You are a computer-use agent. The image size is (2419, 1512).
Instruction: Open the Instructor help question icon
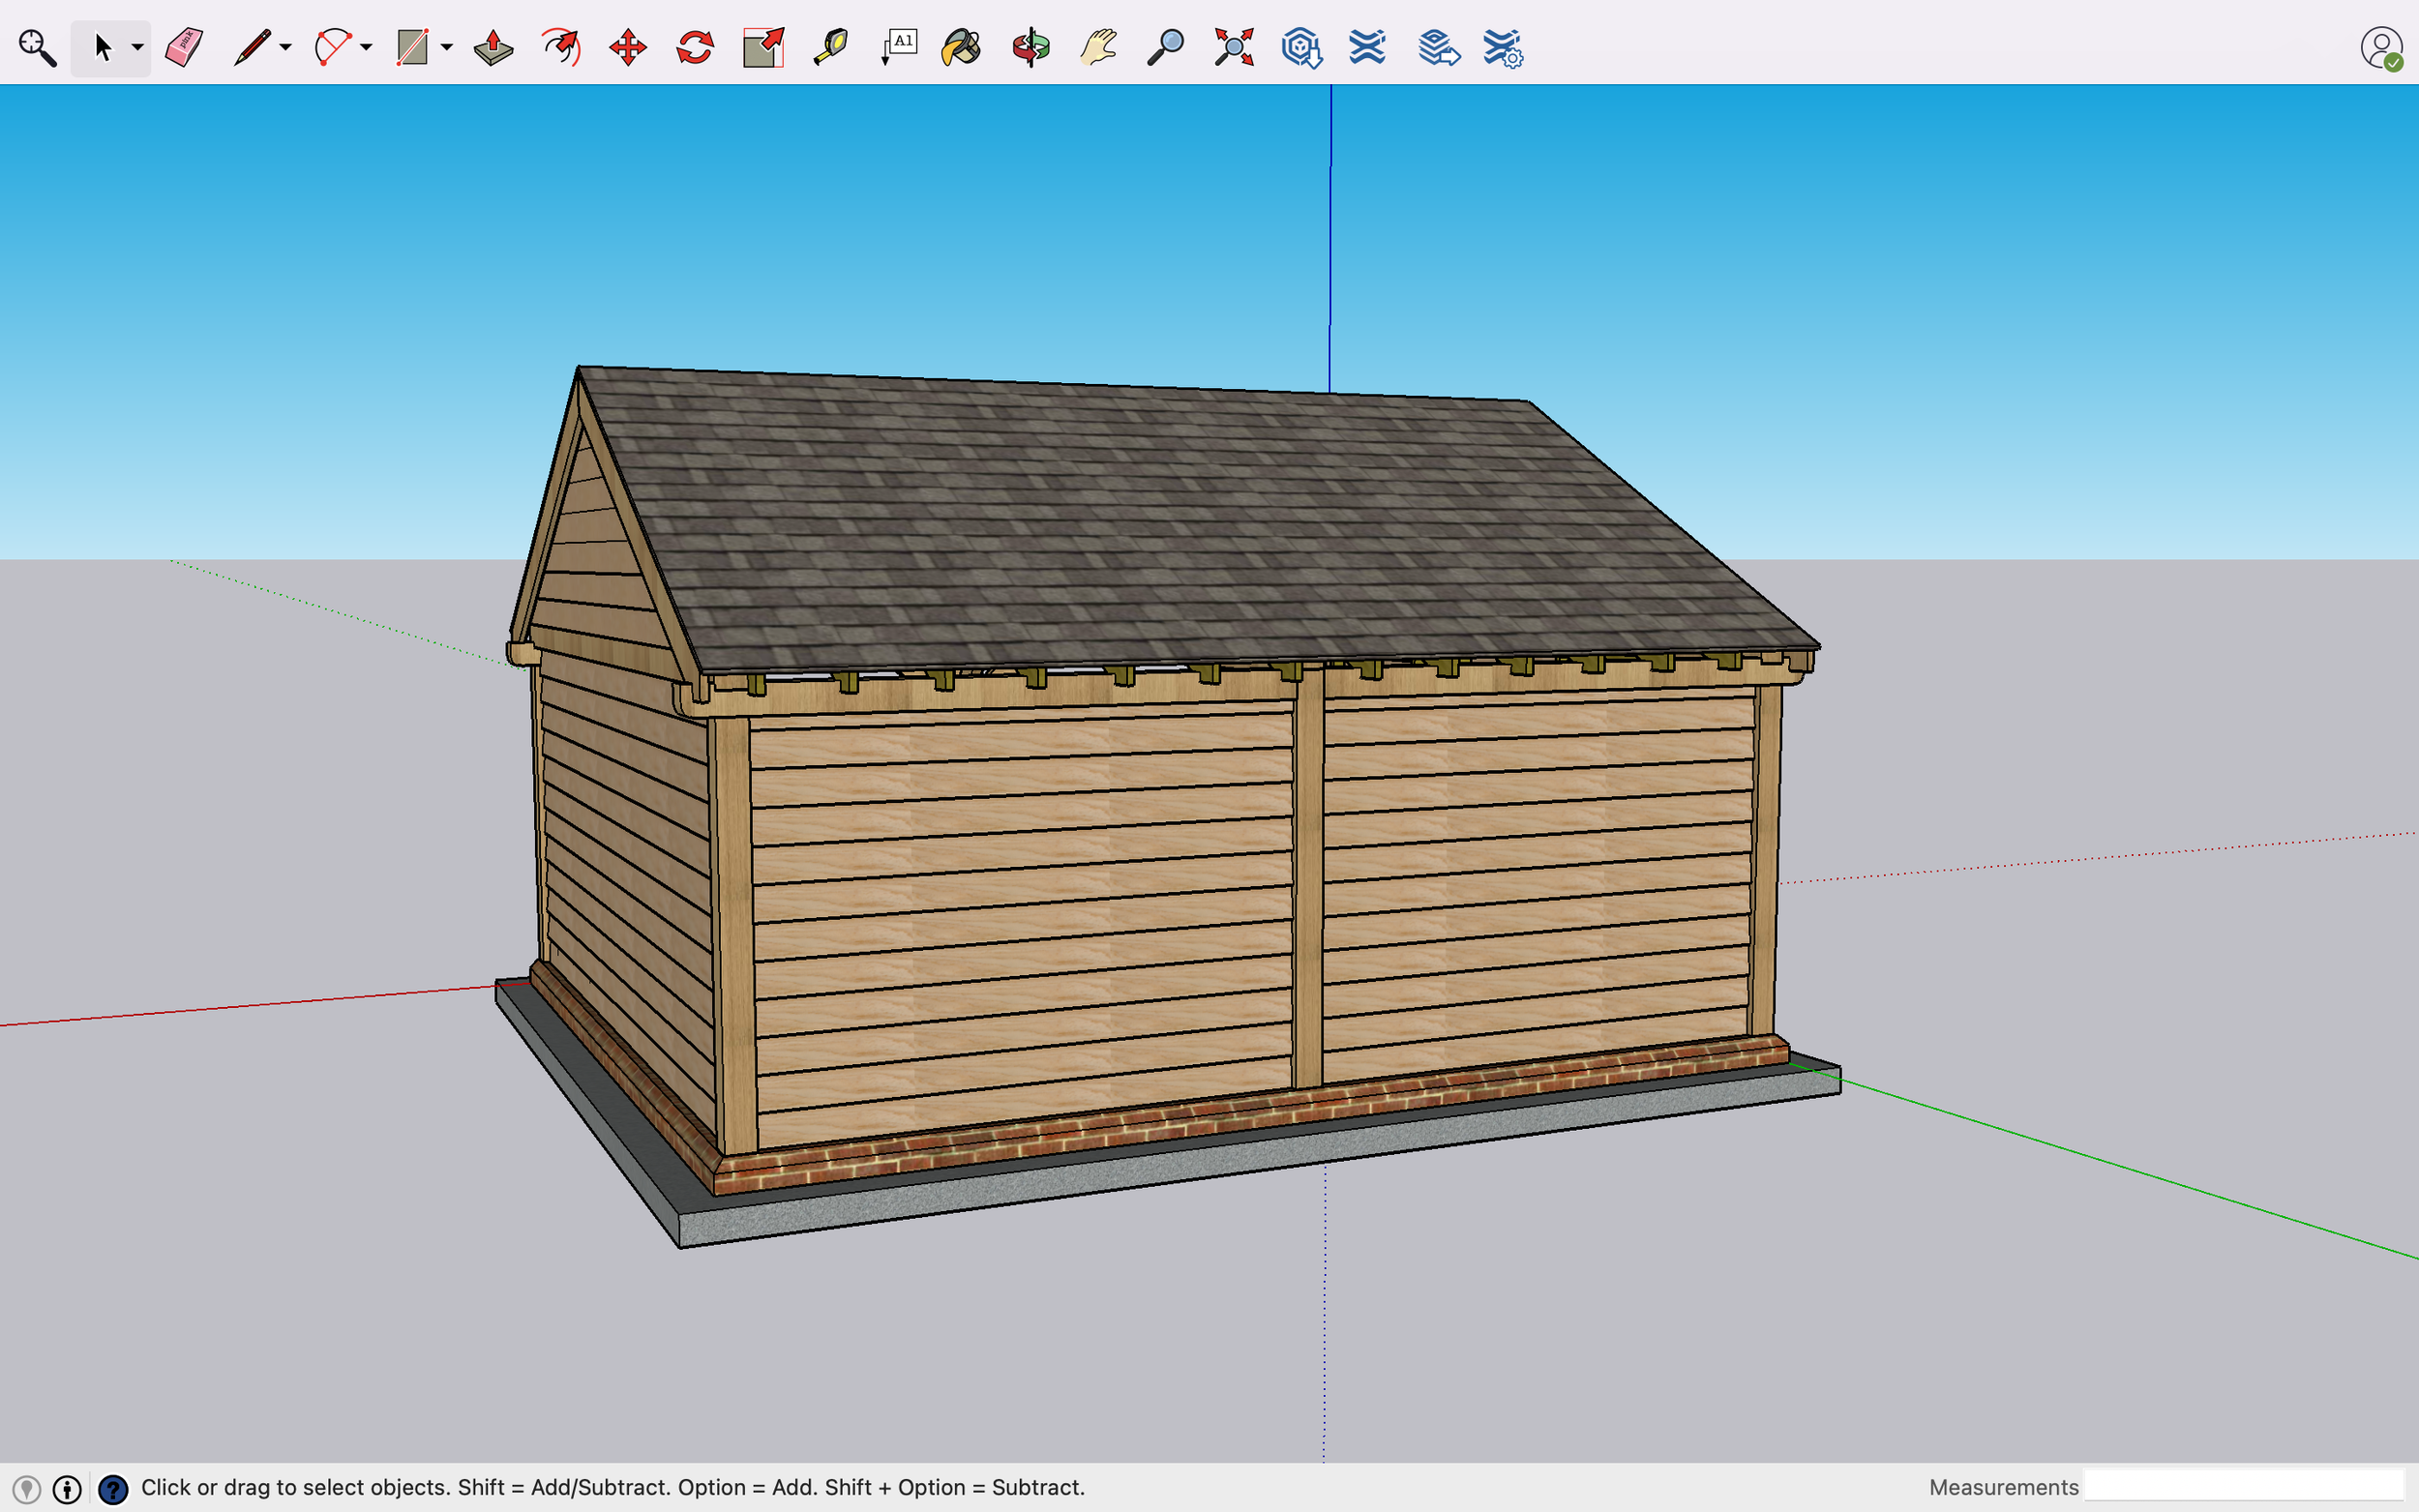point(113,1489)
